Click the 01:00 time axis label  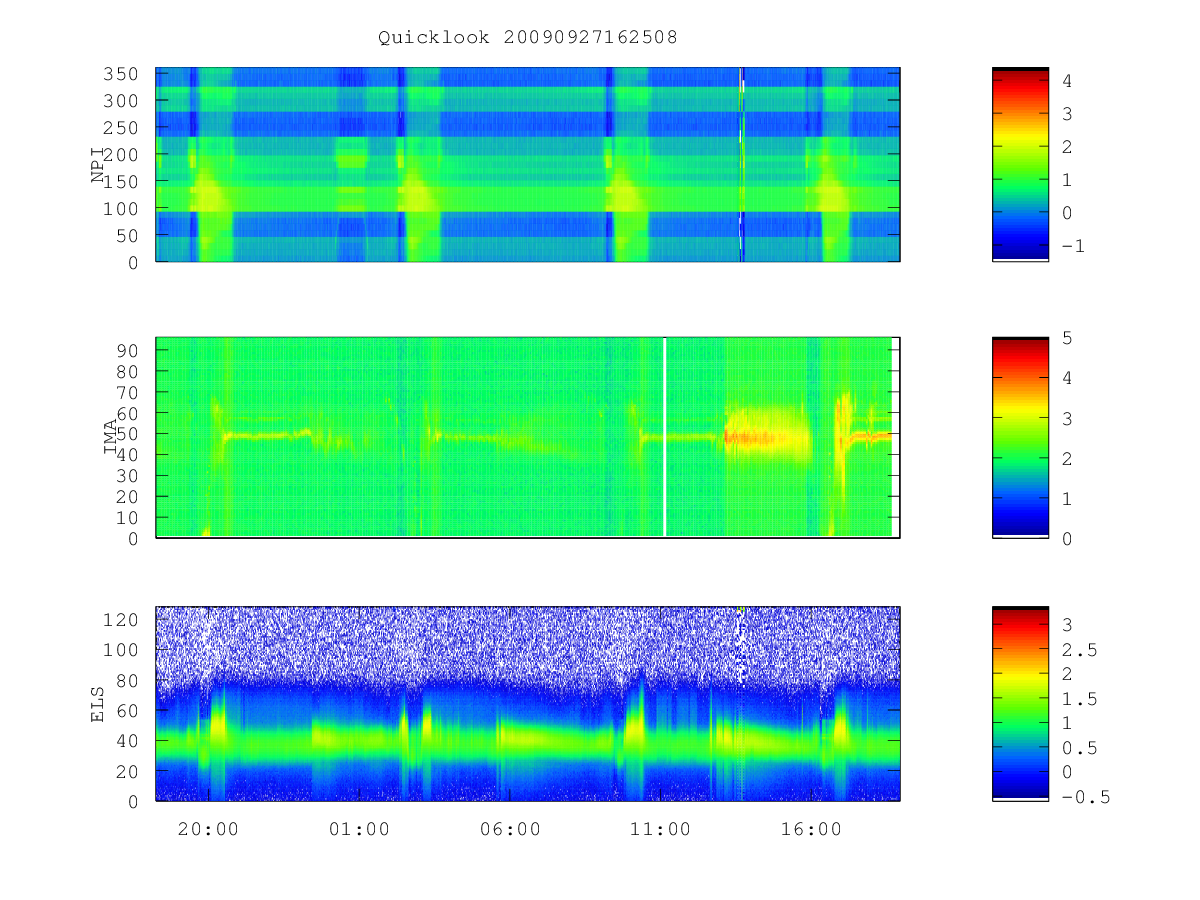(x=359, y=829)
